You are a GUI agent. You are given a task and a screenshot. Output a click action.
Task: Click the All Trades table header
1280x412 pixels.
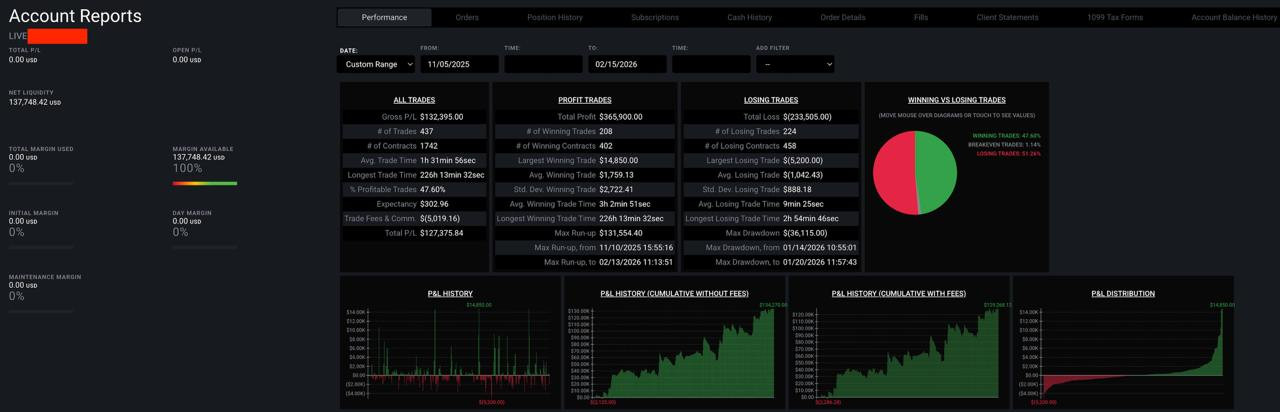click(414, 100)
